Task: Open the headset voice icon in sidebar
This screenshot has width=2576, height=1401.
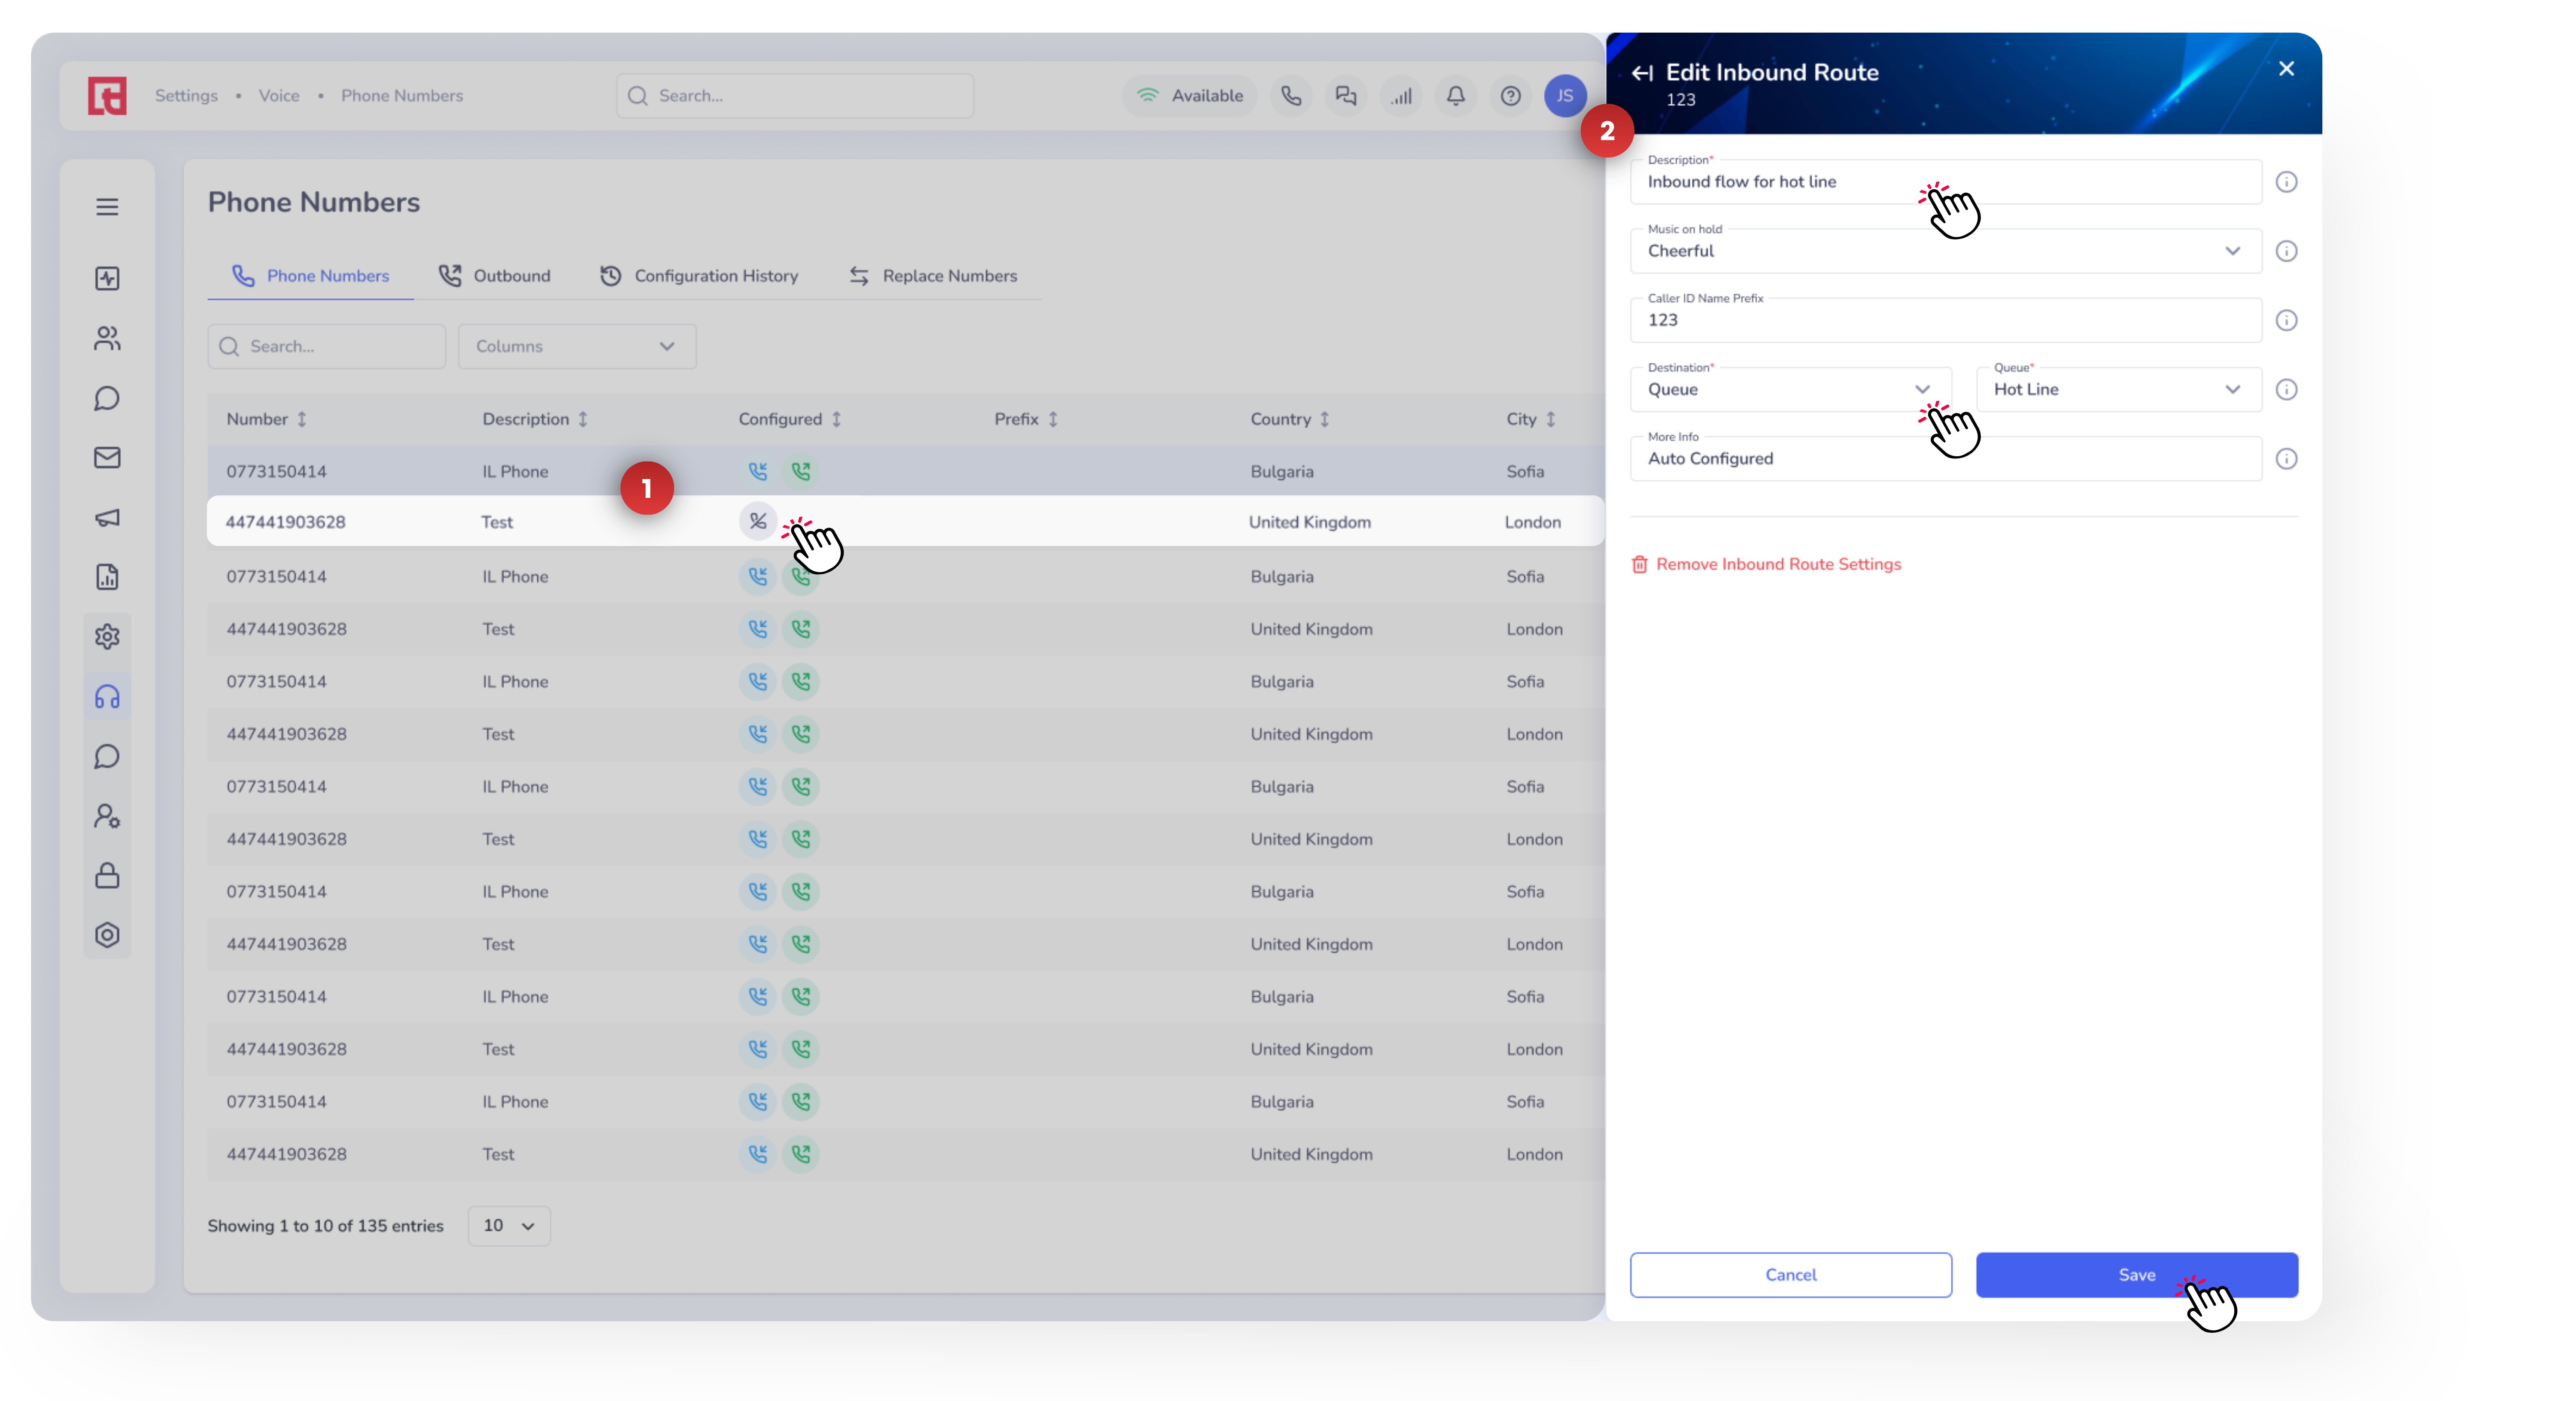Action: (x=107, y=697)
